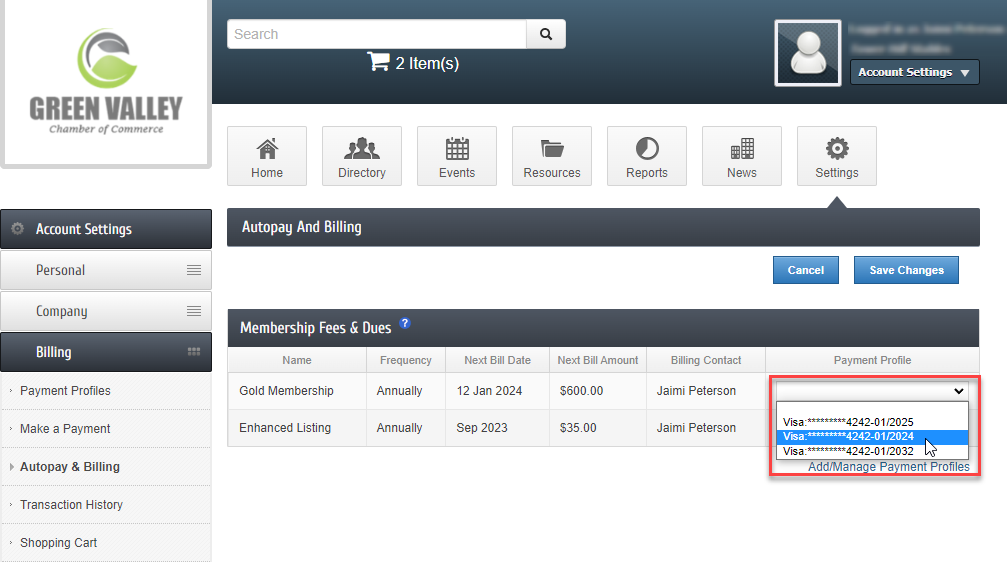This screenshot has height=562, width=1007.
Task: Expand the Account Settings dropdown
Action: pos(914,72)
